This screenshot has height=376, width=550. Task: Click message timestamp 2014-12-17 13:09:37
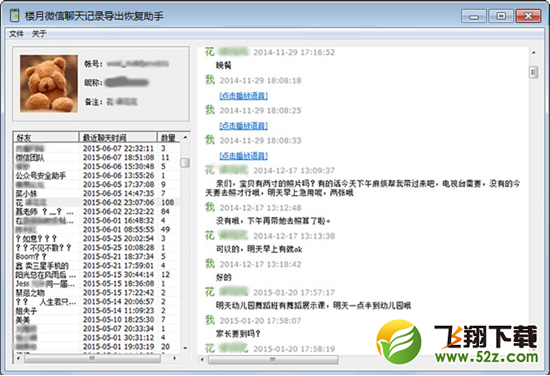click(x=294, y=170)
